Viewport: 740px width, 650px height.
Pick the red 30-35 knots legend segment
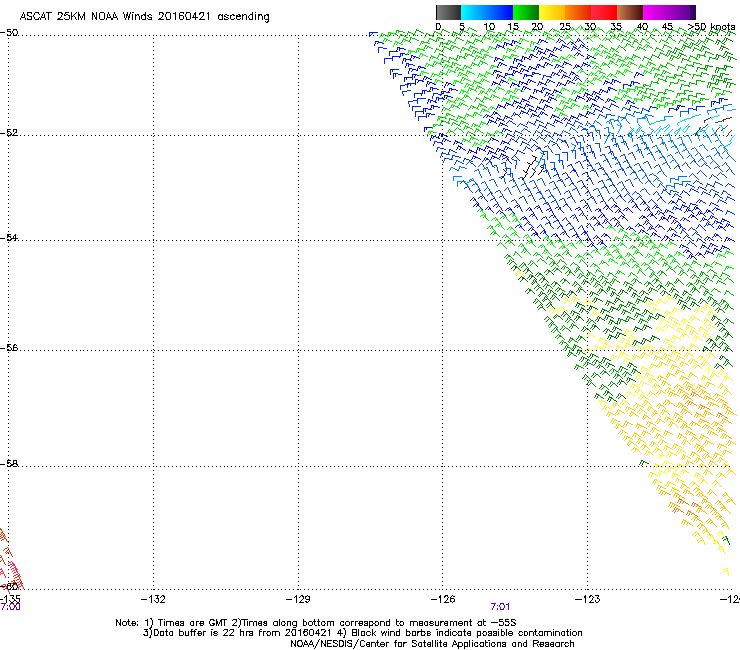click(604, 12)
